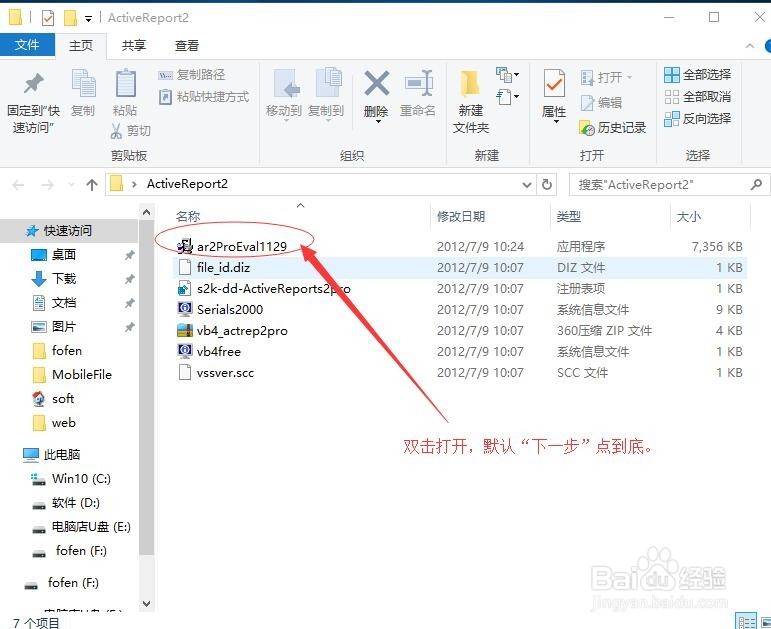Open the soft folder in sidebar

(53, 399)
